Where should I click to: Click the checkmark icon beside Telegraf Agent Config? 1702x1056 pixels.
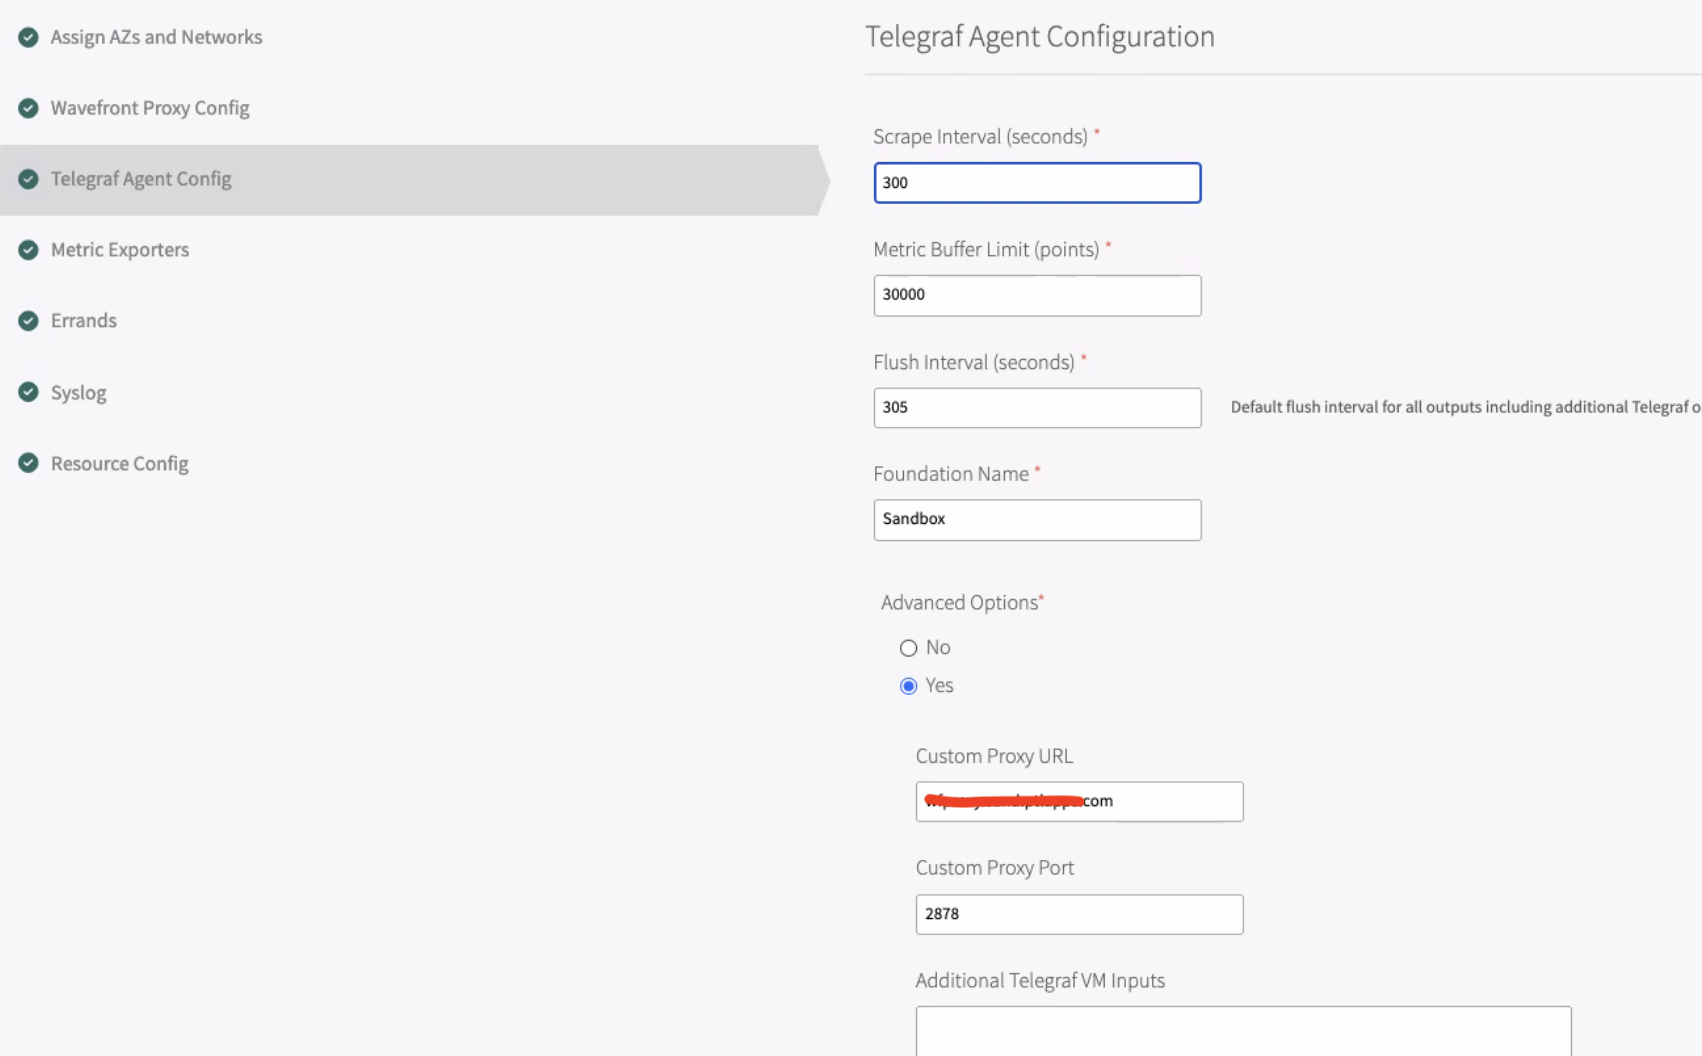click(x=28, y=179)
